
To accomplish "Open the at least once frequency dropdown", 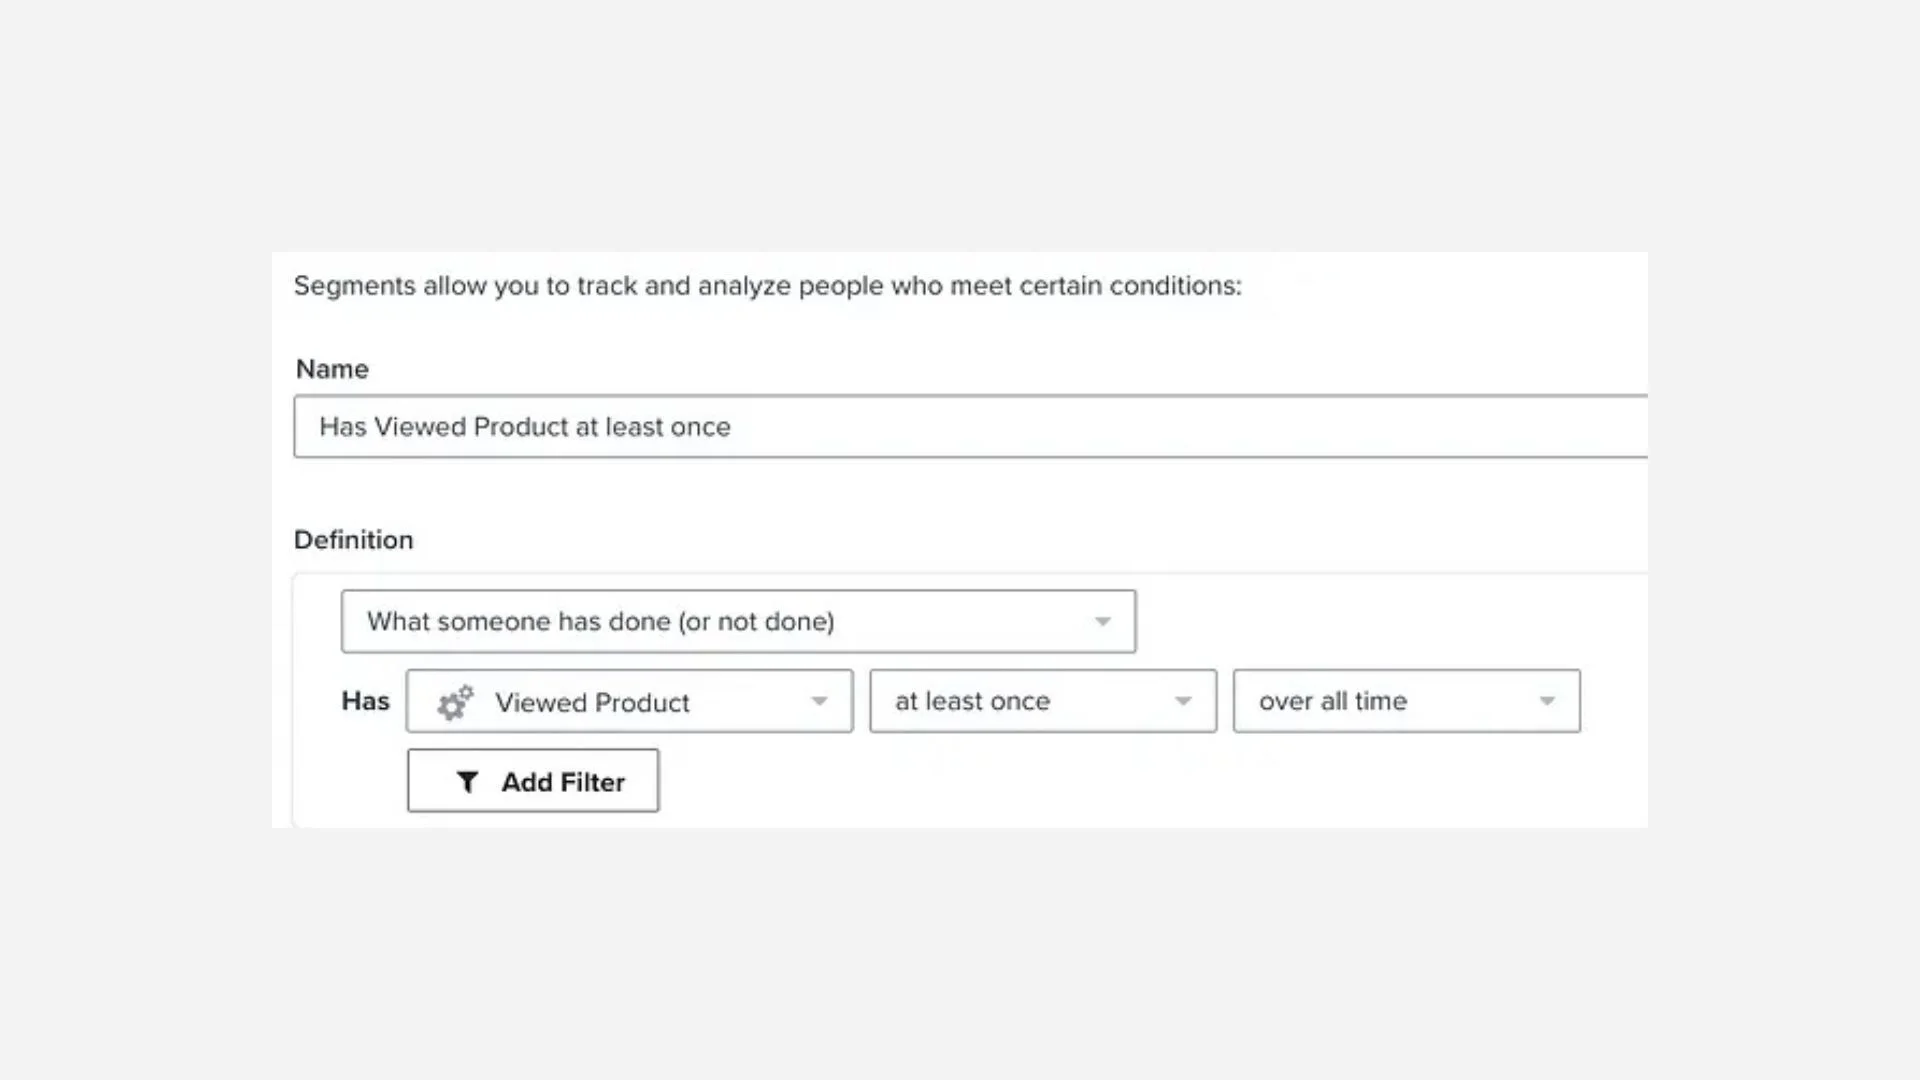I will coord(1042,701).
